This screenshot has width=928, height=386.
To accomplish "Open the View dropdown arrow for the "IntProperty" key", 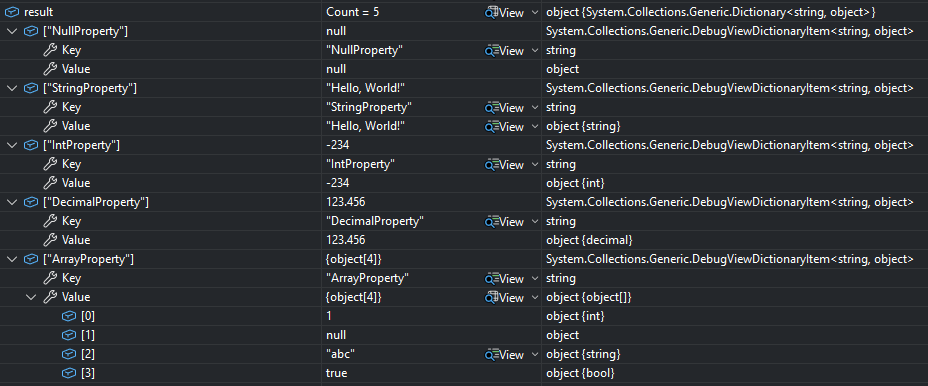I will click(x=535, y=164).
